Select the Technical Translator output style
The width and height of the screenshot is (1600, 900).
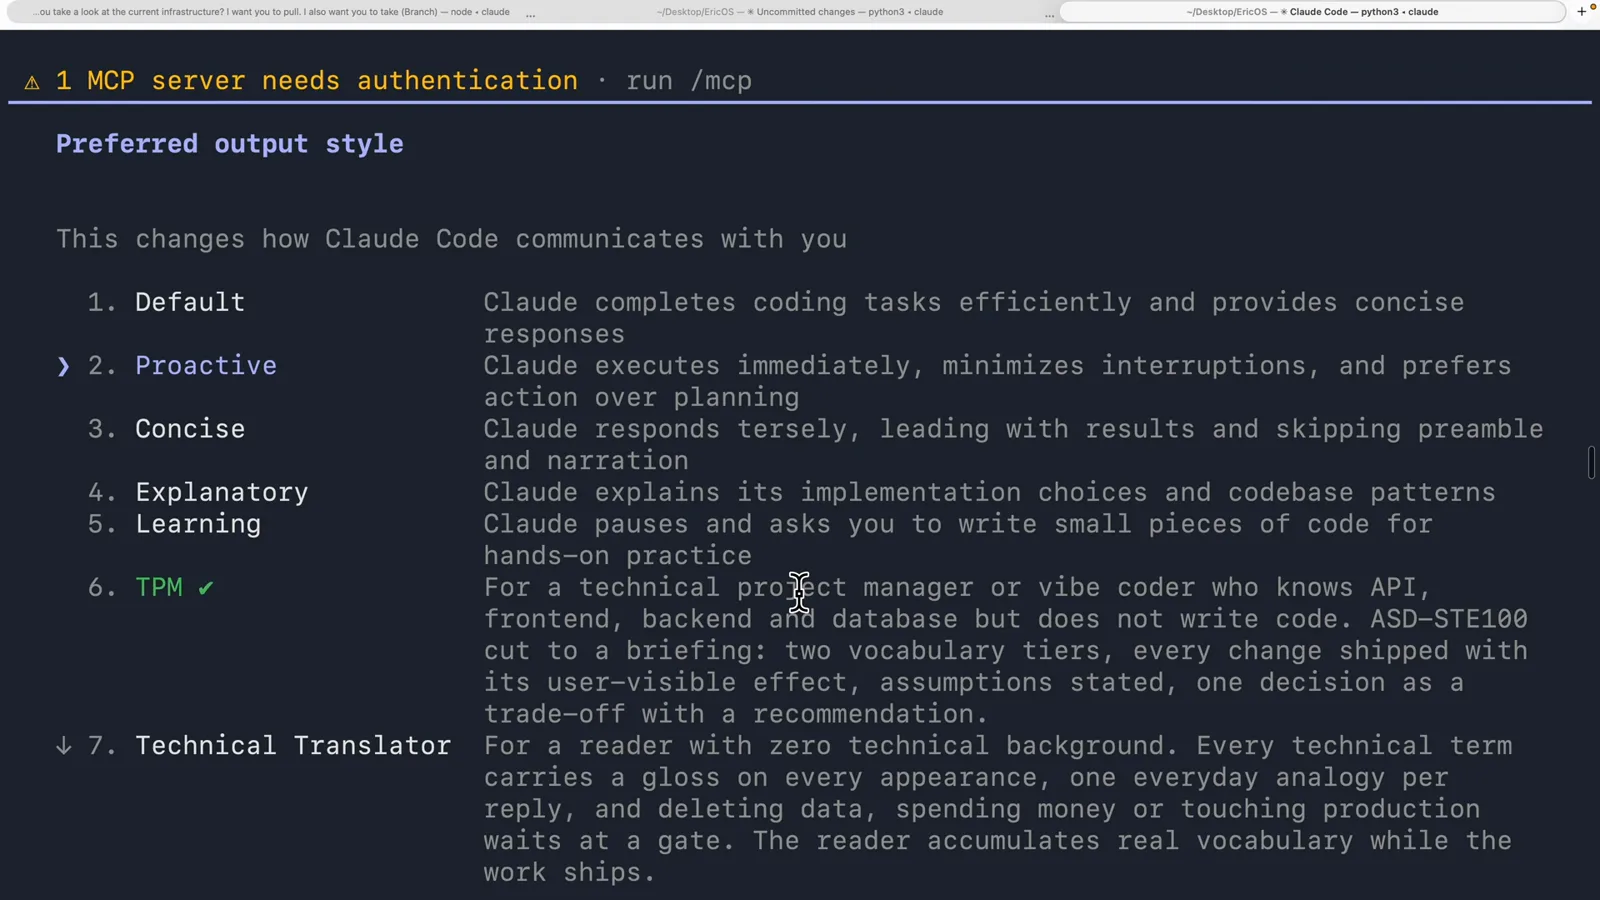click(x=293, y=746)
